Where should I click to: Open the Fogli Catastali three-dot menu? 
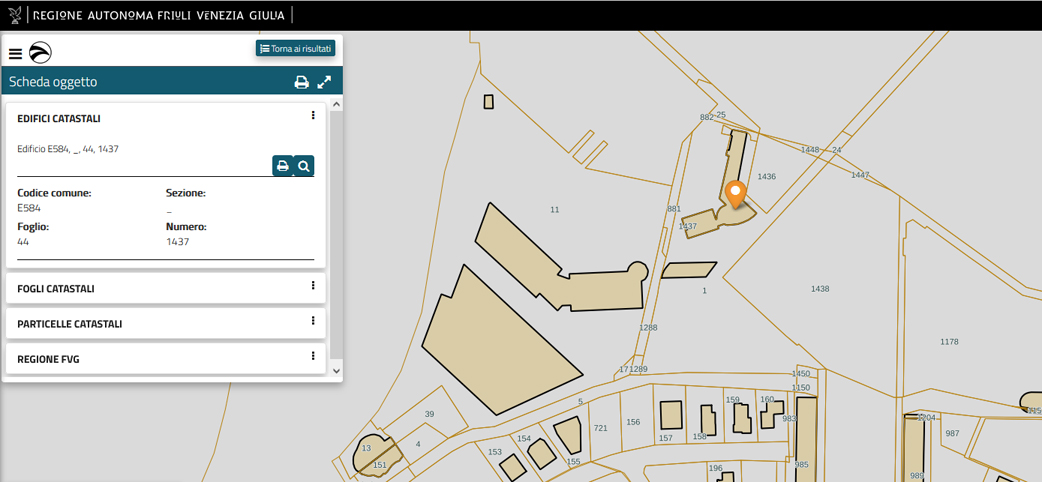(313, 286)
